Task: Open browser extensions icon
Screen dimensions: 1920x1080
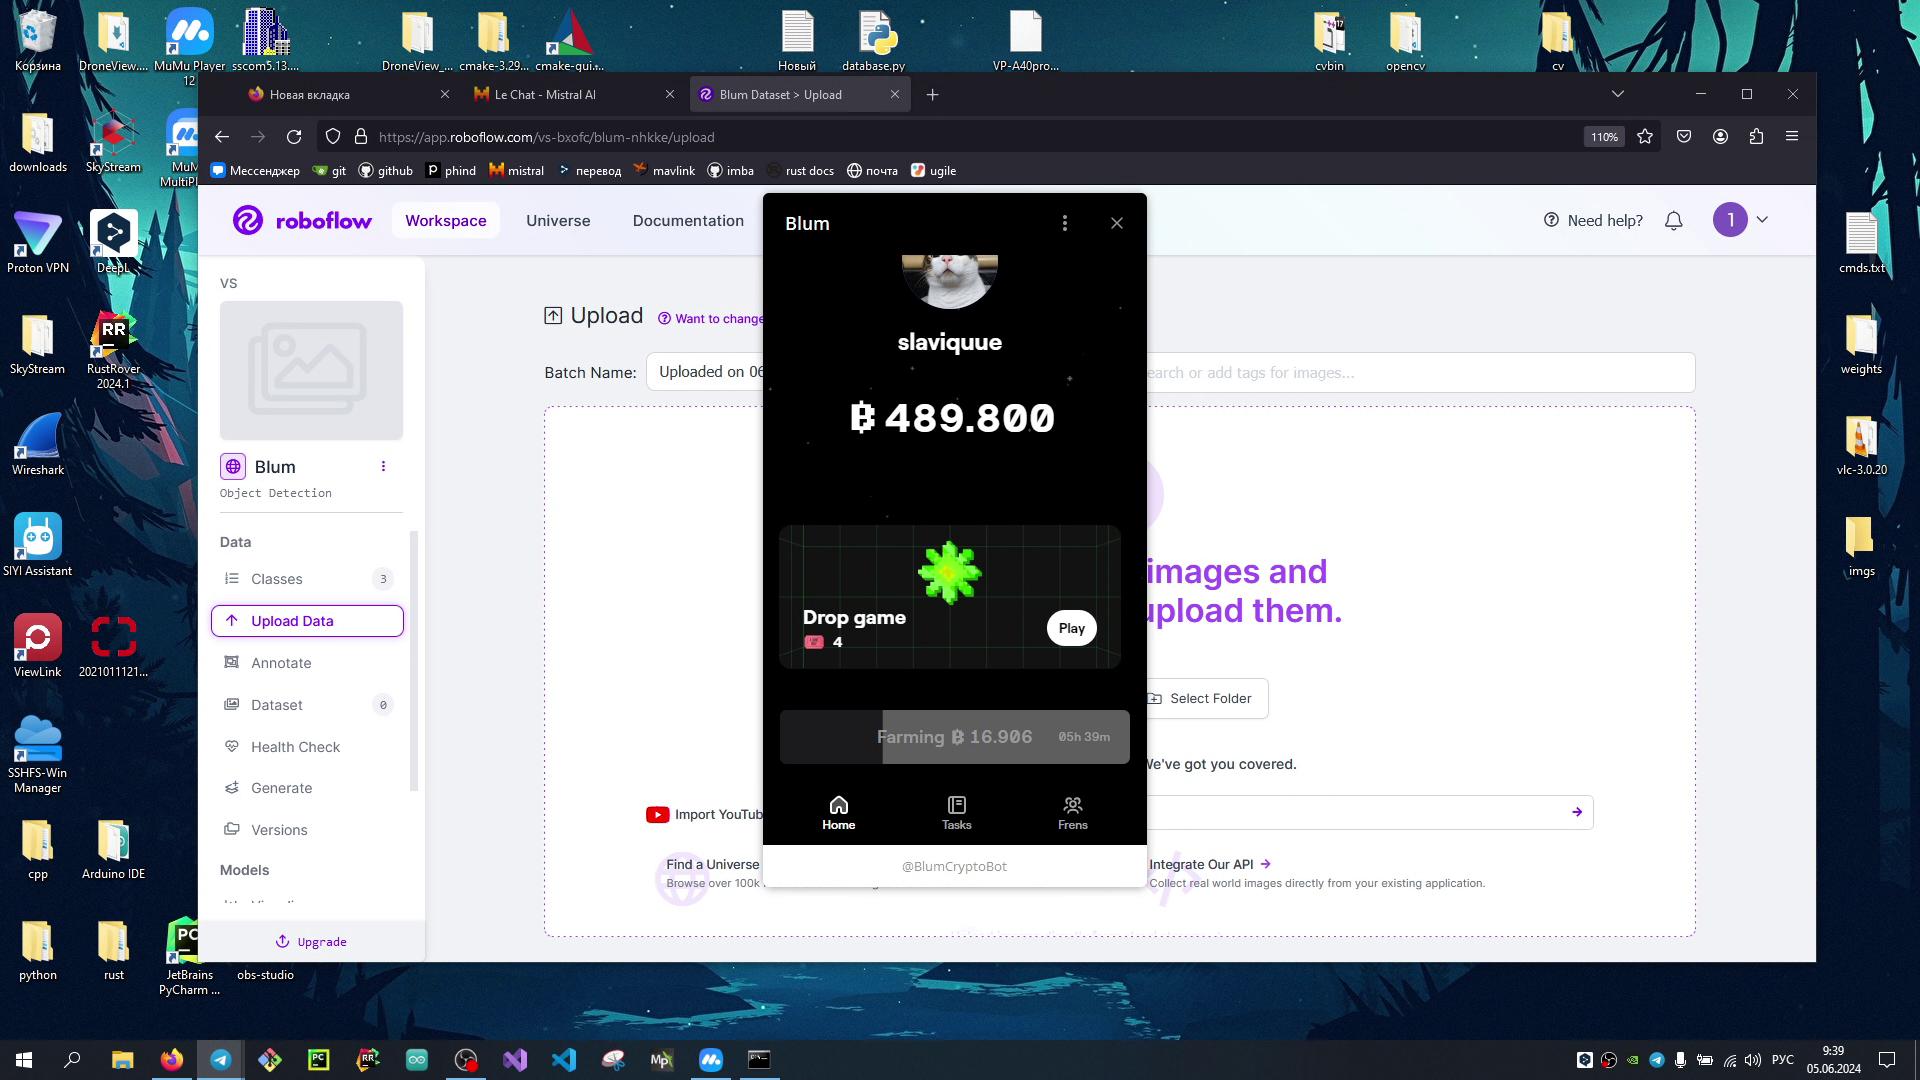Action: pos(1756,137)
